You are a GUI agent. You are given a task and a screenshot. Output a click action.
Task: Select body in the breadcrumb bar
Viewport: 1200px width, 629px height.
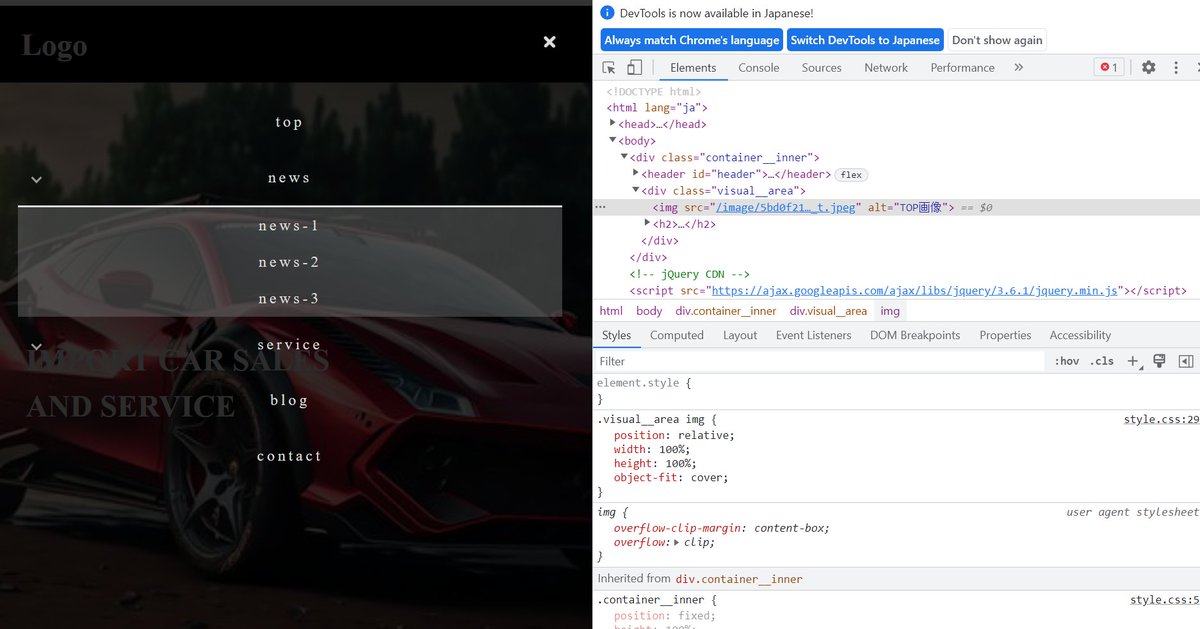point(649,311)
